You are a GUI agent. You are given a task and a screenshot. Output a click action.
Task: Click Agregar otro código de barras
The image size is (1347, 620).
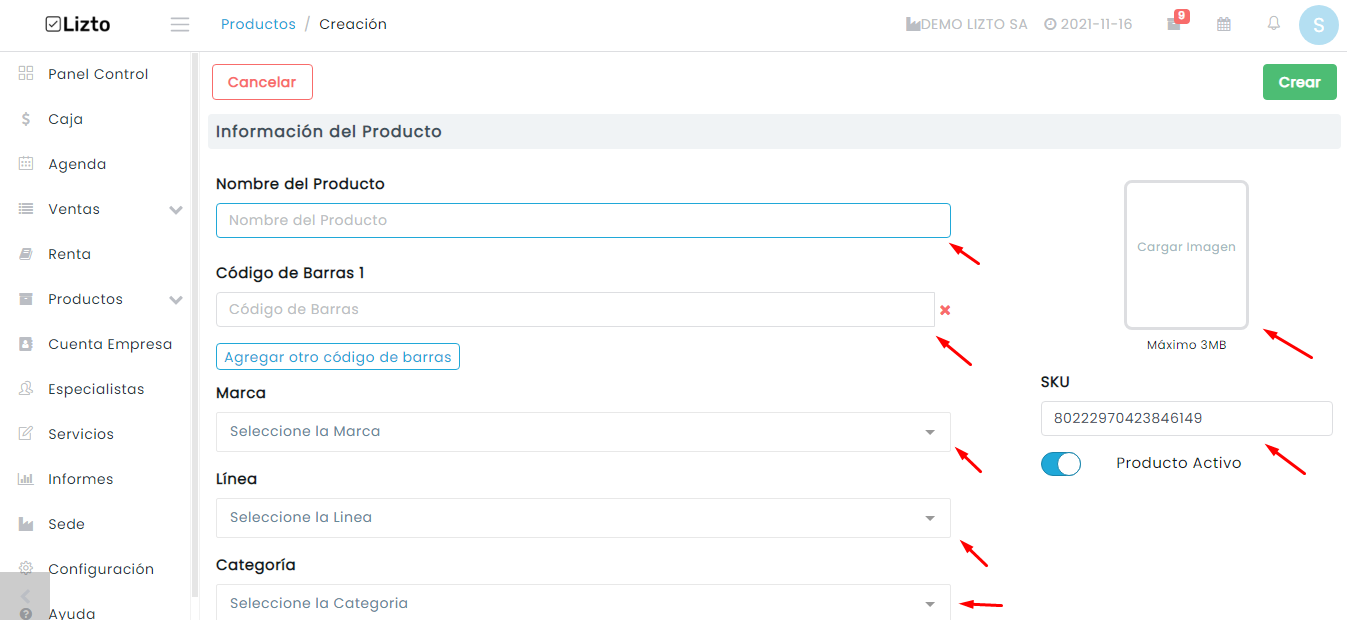click(338, 357)
